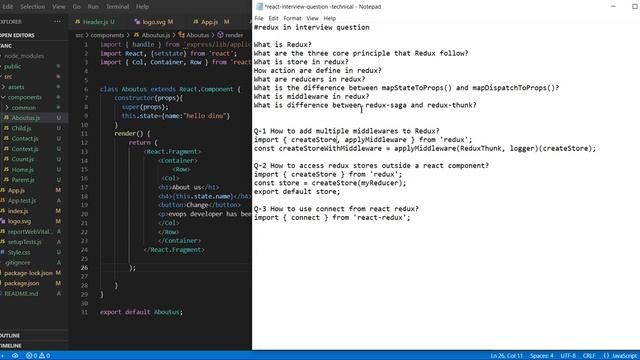The image size is (640, 360).
Task: Open .gitignore in the file explorer
Action: (18, 262)
